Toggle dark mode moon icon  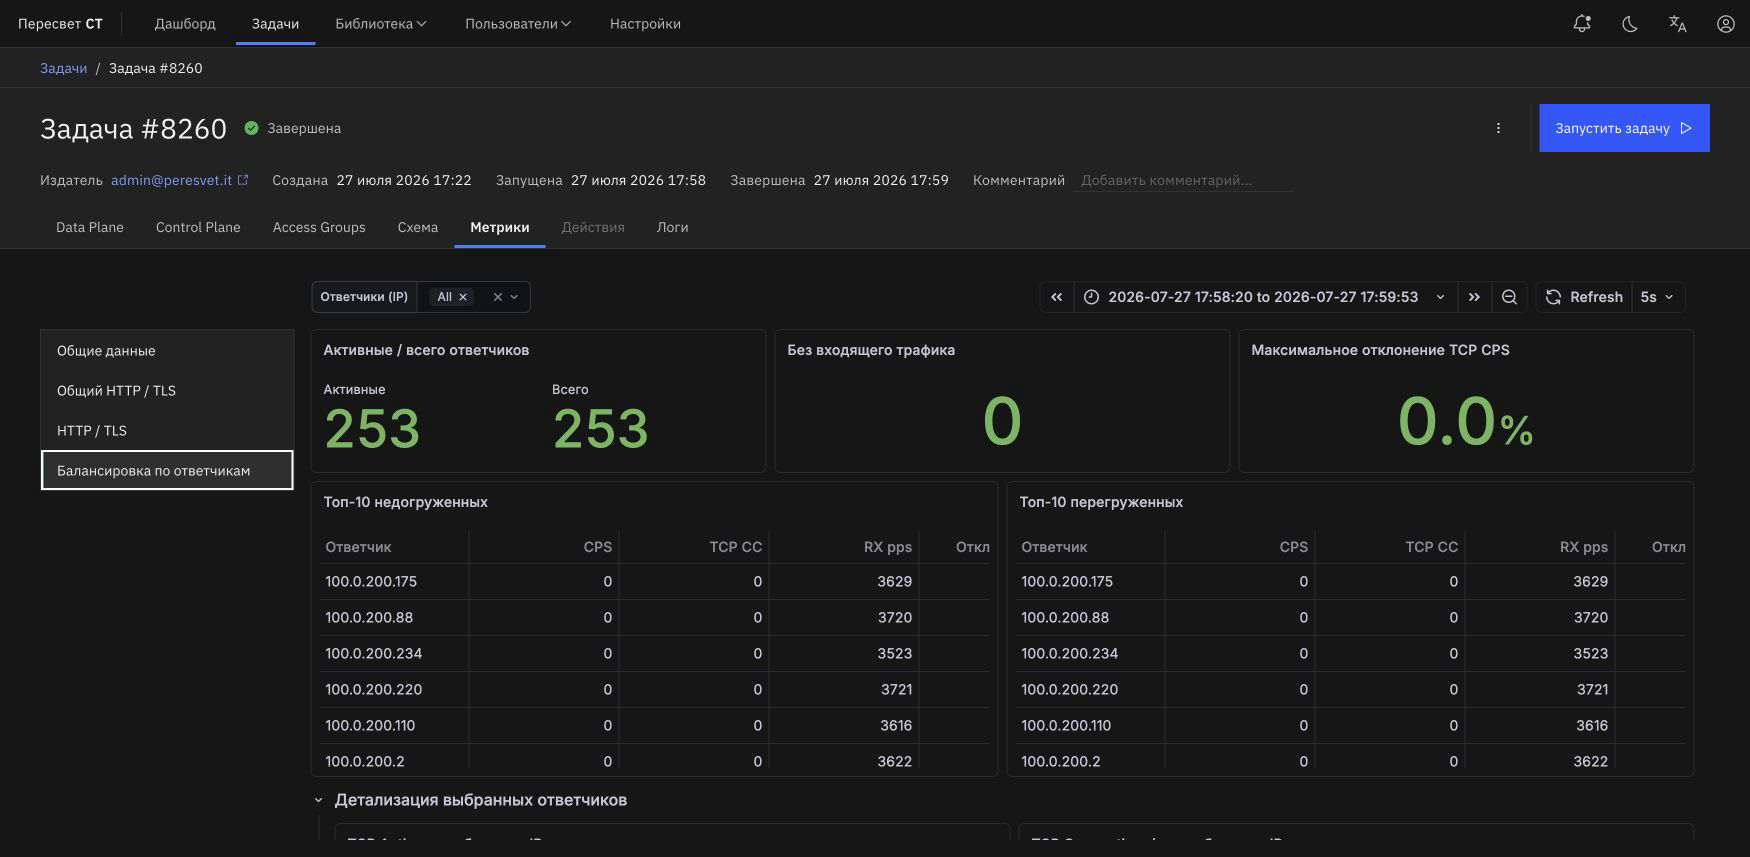pos(1630,24)
